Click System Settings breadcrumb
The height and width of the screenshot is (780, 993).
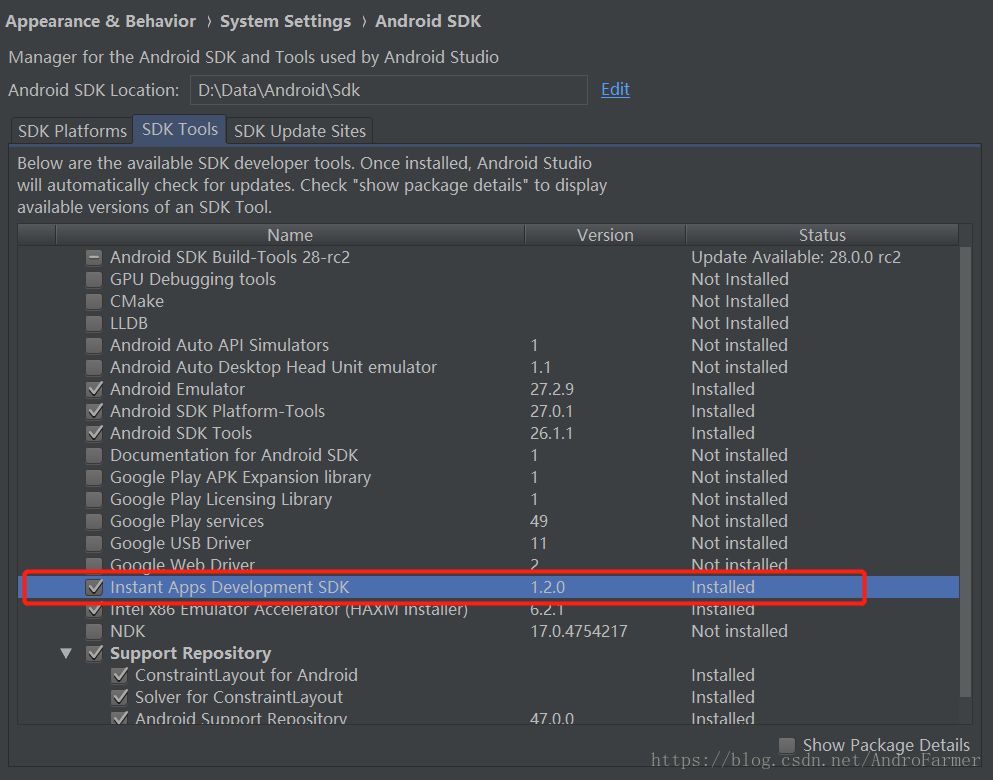tap(285, 21)
